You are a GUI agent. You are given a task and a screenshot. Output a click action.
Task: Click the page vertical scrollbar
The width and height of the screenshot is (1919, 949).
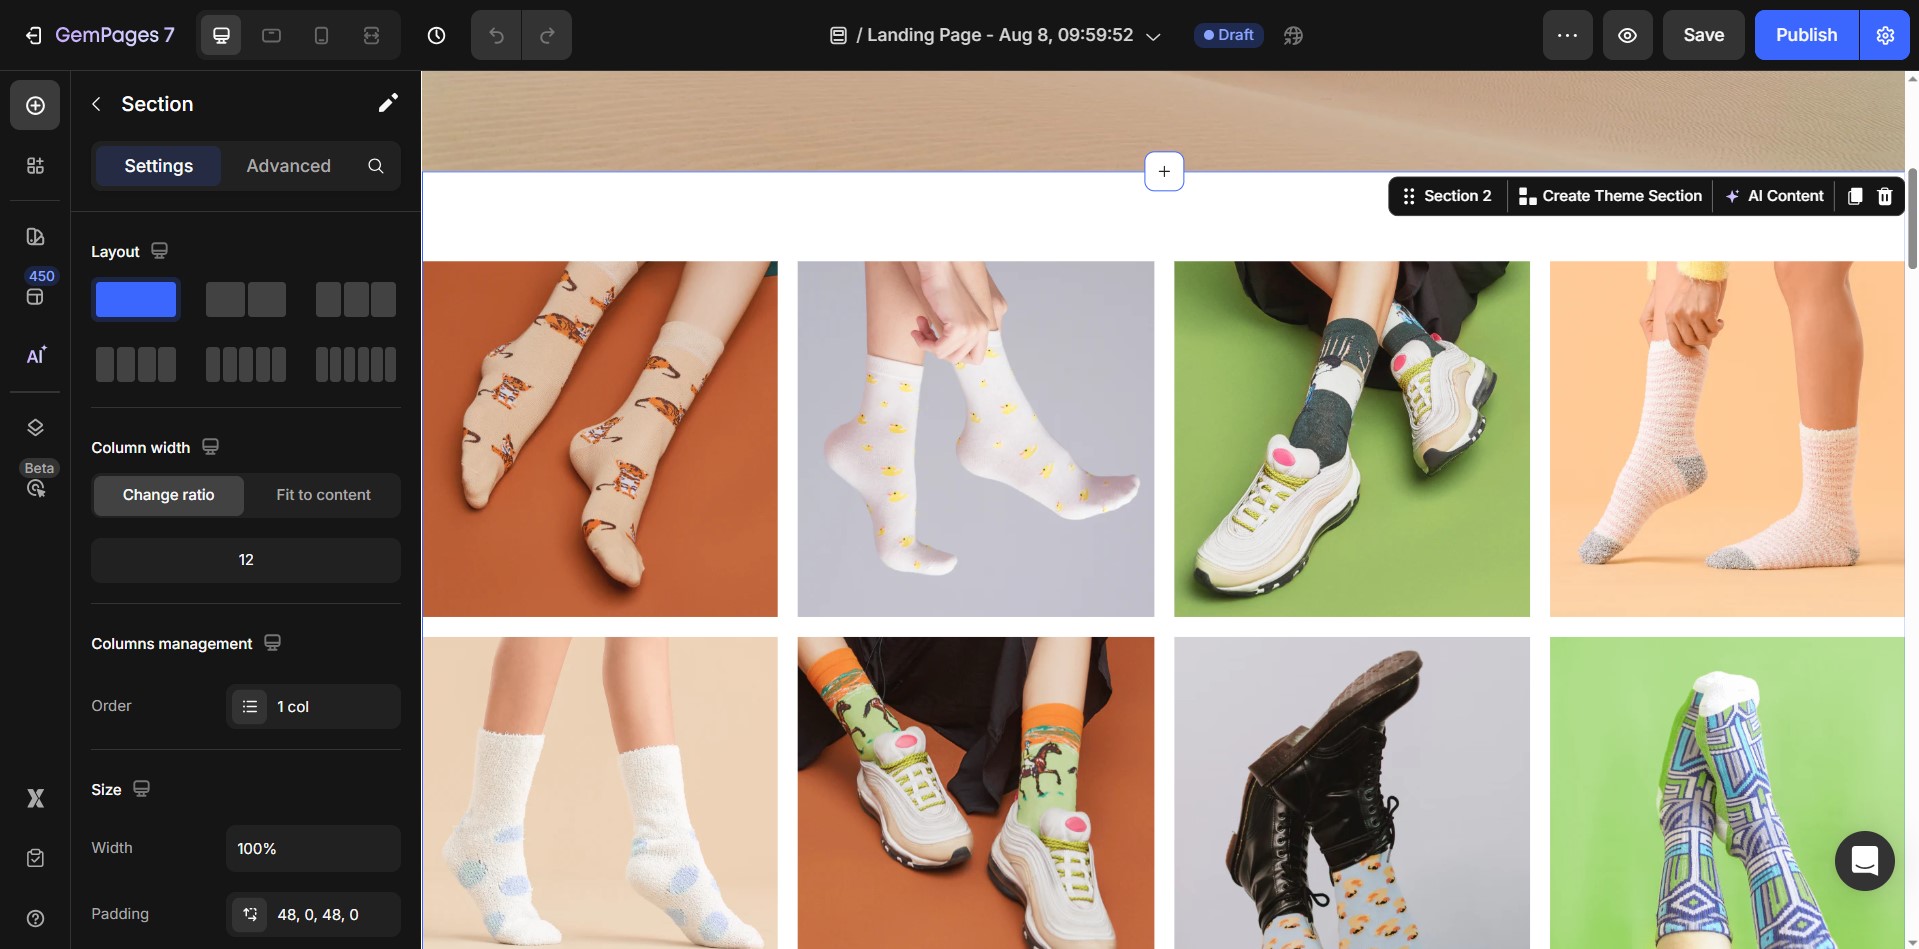click(x=1912, y=218)
